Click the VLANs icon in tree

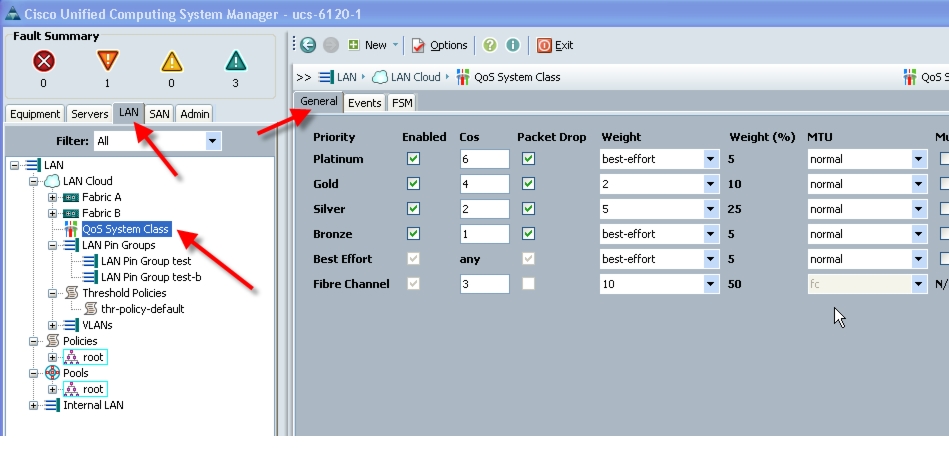(x=71, y=325)
